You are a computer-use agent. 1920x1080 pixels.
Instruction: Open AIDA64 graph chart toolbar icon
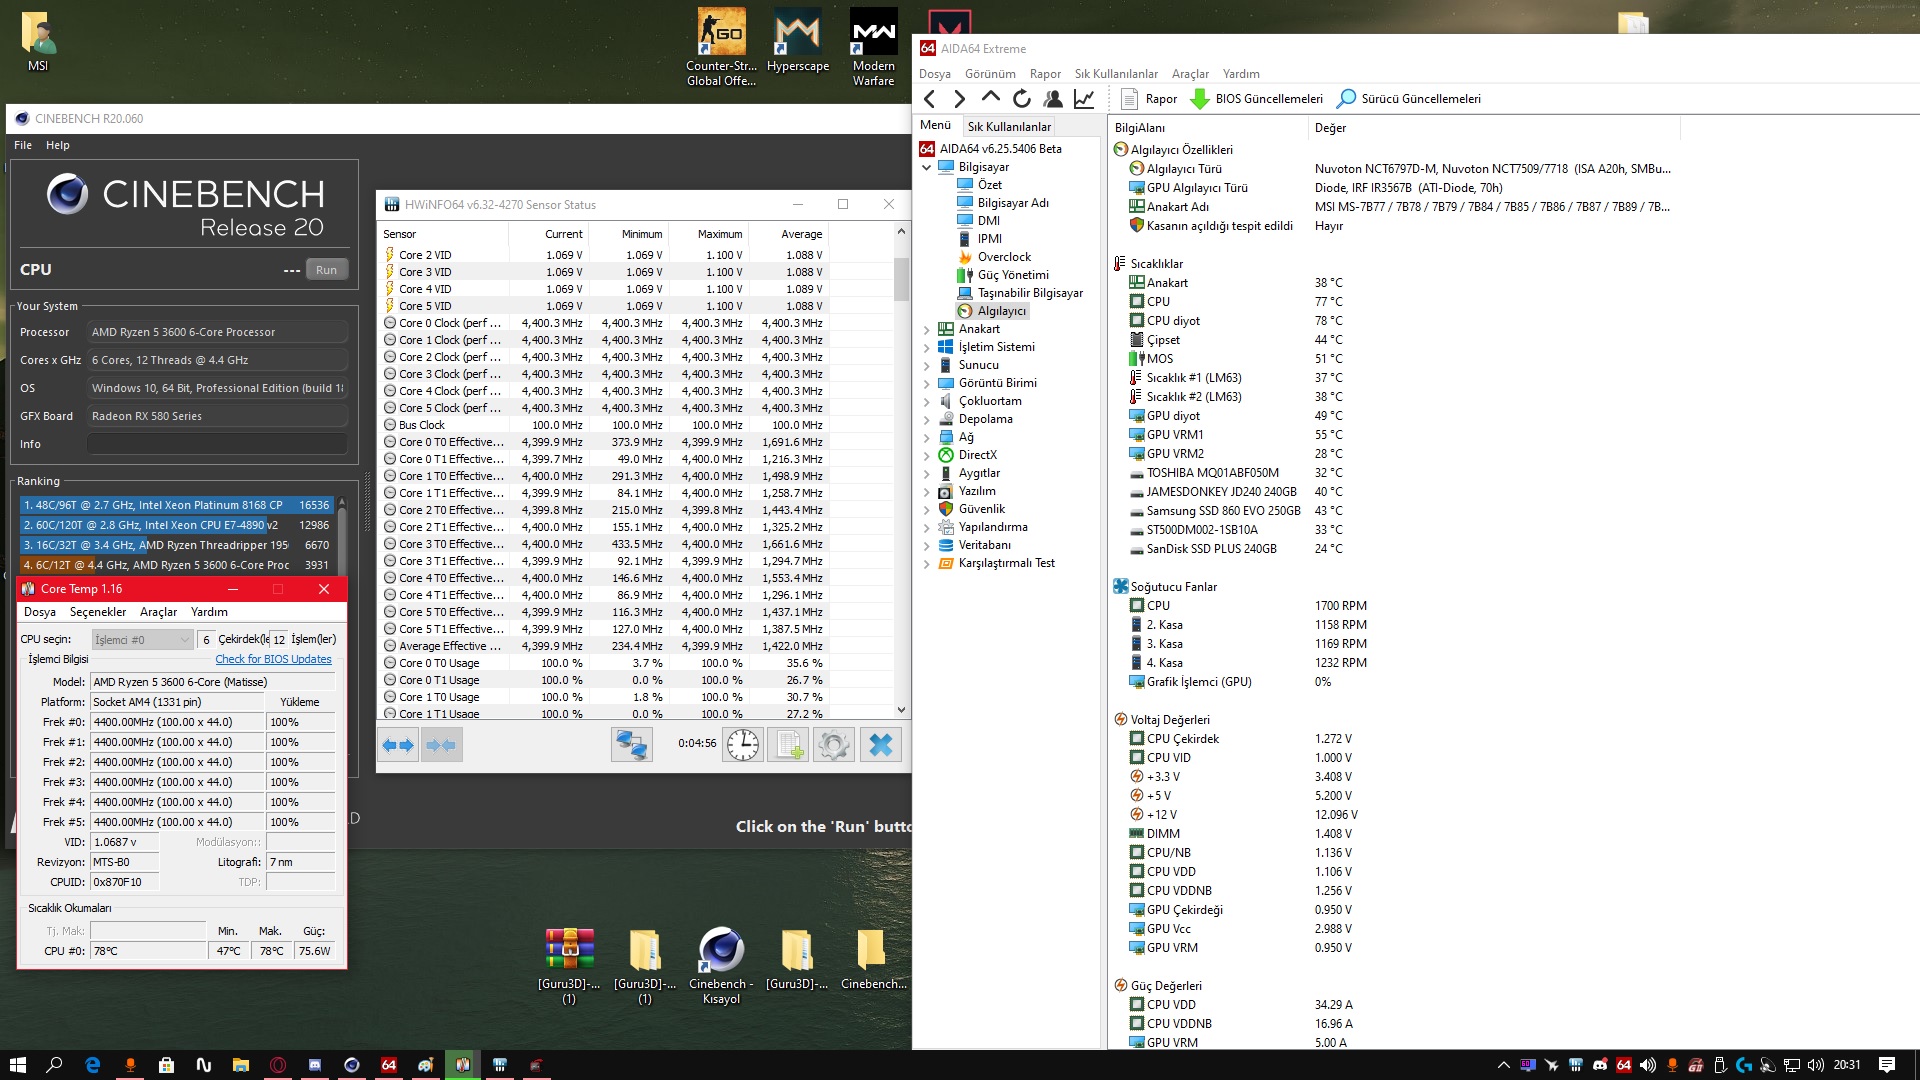point(1084,98)
